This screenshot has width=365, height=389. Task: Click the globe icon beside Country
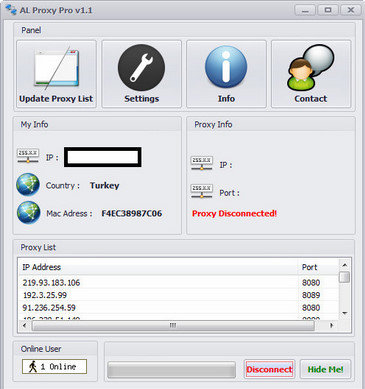(28, 185)
